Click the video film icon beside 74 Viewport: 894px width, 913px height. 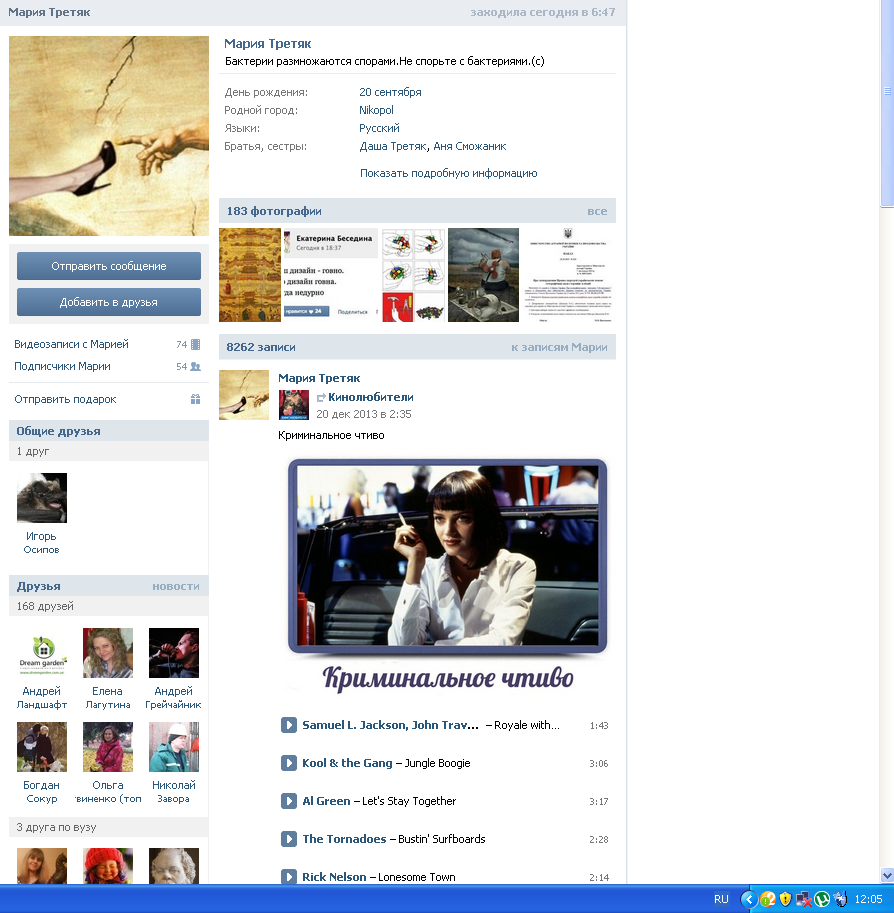point(196,344)
